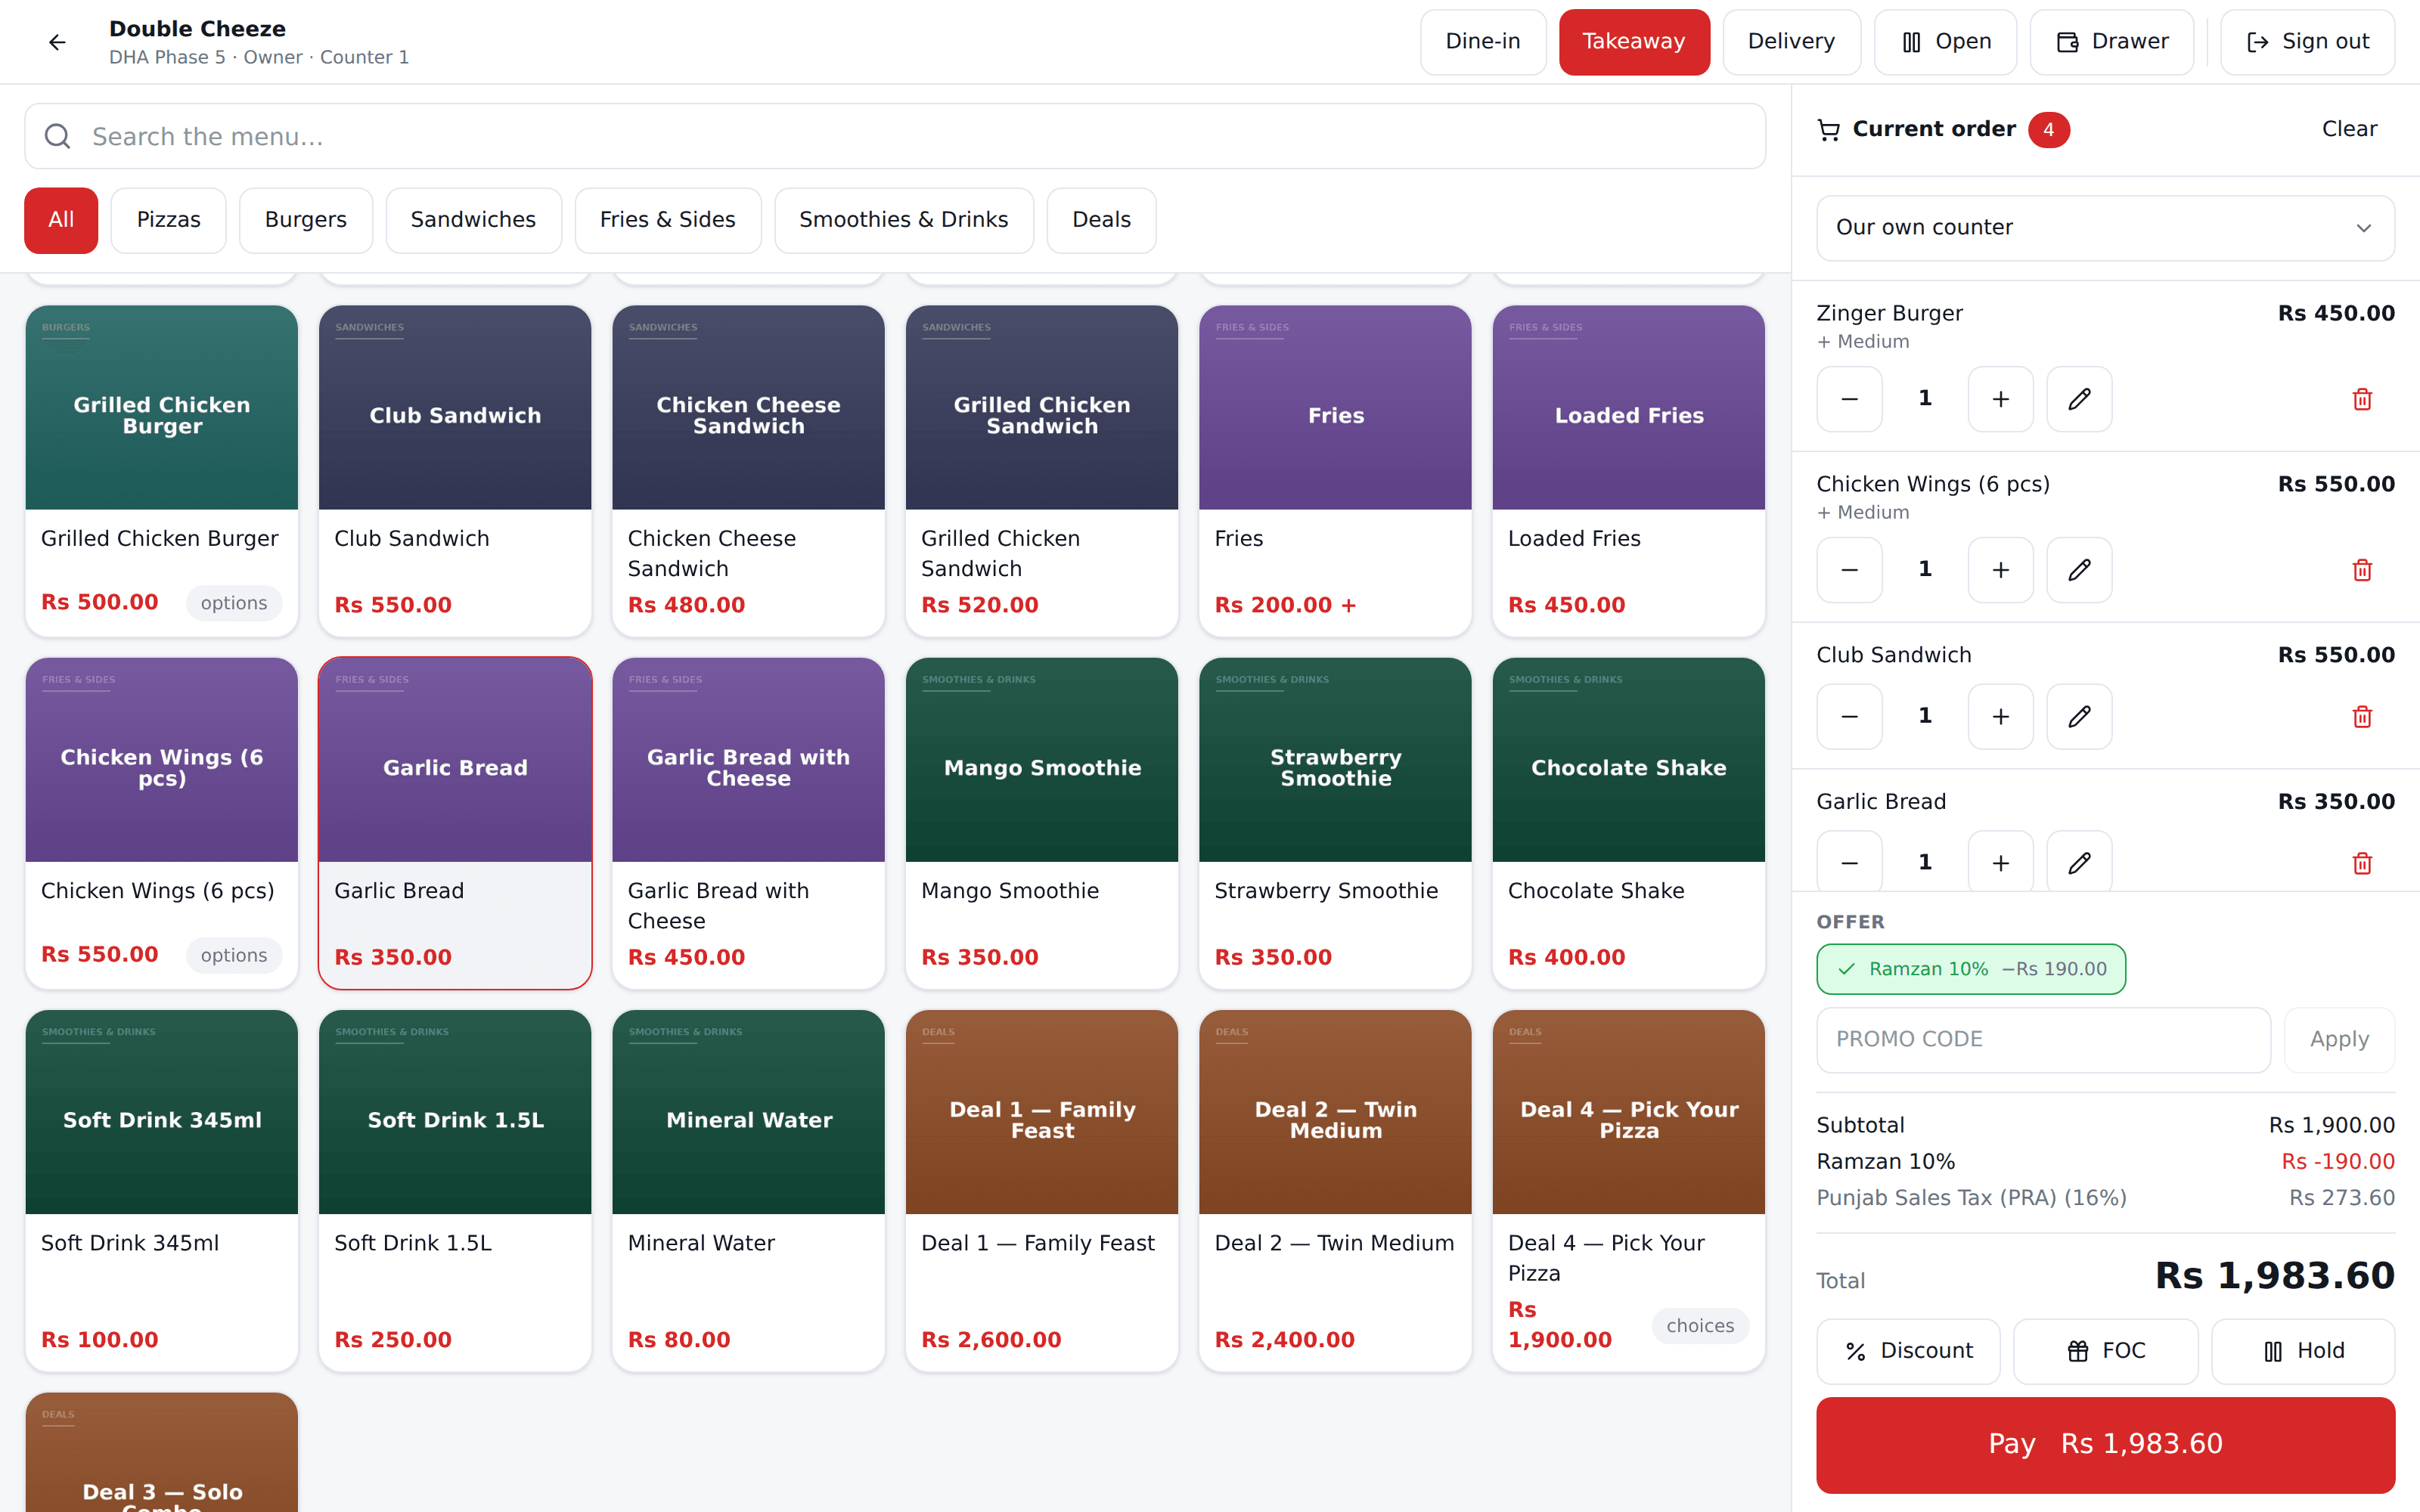
Task: Add Mango Smoothie to the order
Action: tap(1041, 823)
